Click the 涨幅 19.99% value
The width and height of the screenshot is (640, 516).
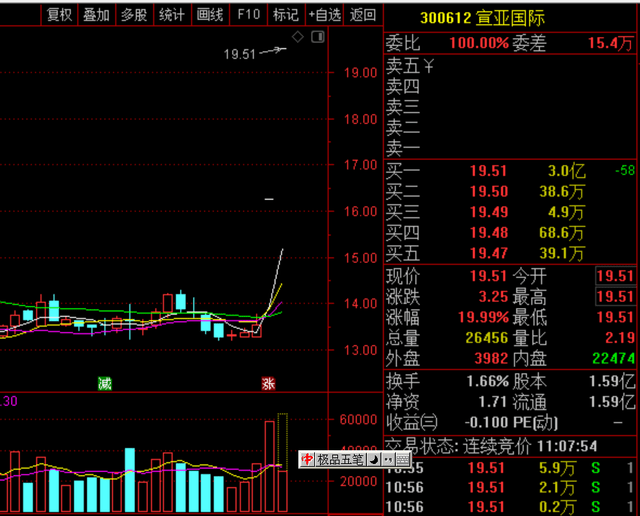[x=483, y=317]
